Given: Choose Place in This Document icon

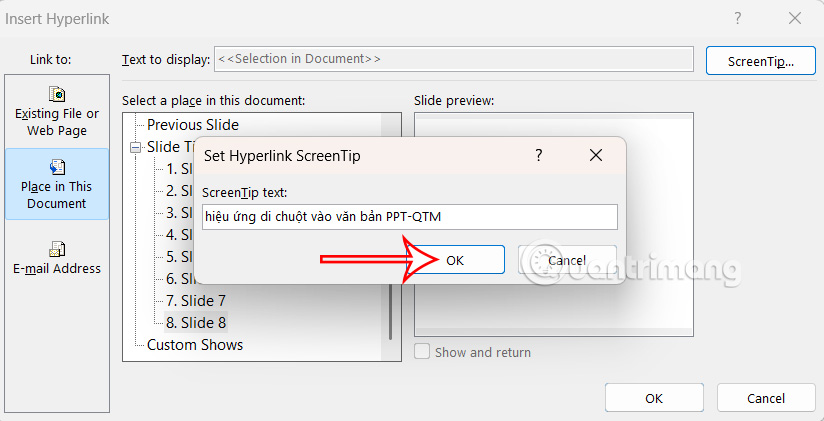Looking at the screenshot, I should [x=57, y=167].
